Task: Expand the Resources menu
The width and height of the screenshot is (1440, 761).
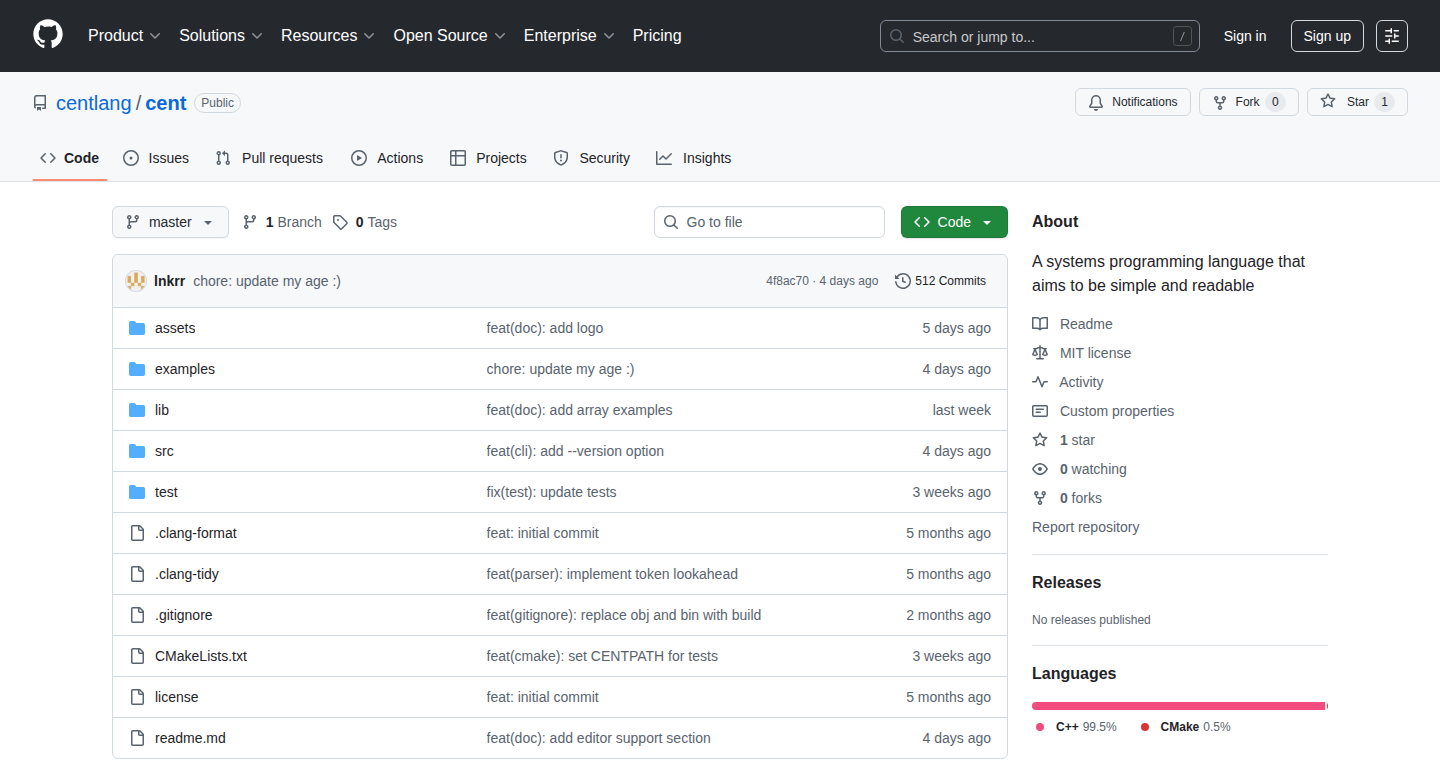Action: tap(328, 36)
